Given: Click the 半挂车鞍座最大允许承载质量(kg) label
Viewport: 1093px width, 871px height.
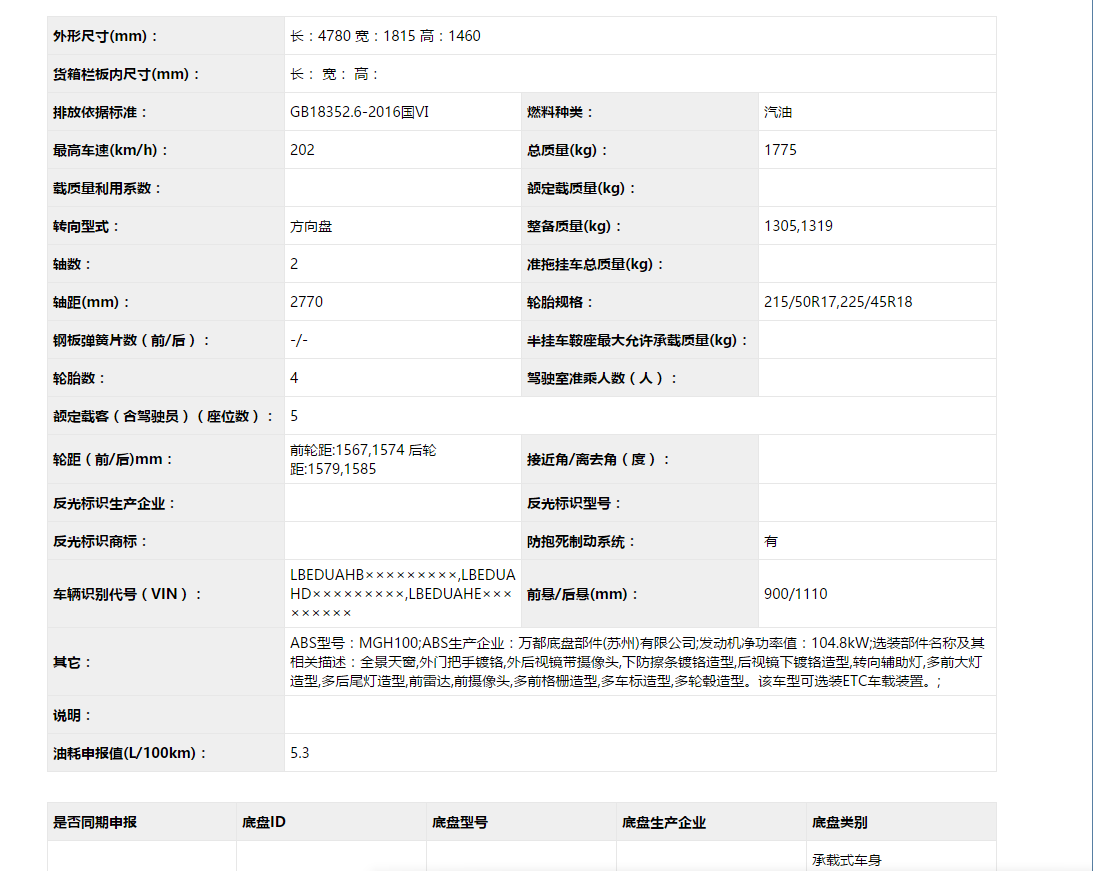Looking at the screenshot, I should click(637, 340).
